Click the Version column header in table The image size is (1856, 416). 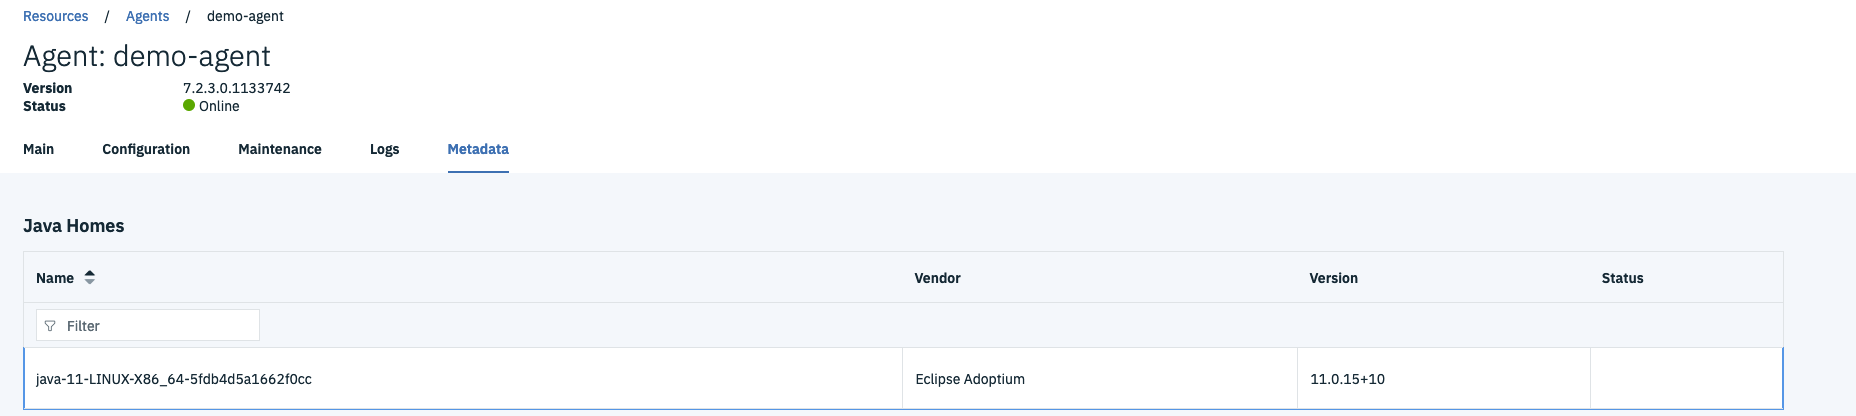pos(1333,278)
